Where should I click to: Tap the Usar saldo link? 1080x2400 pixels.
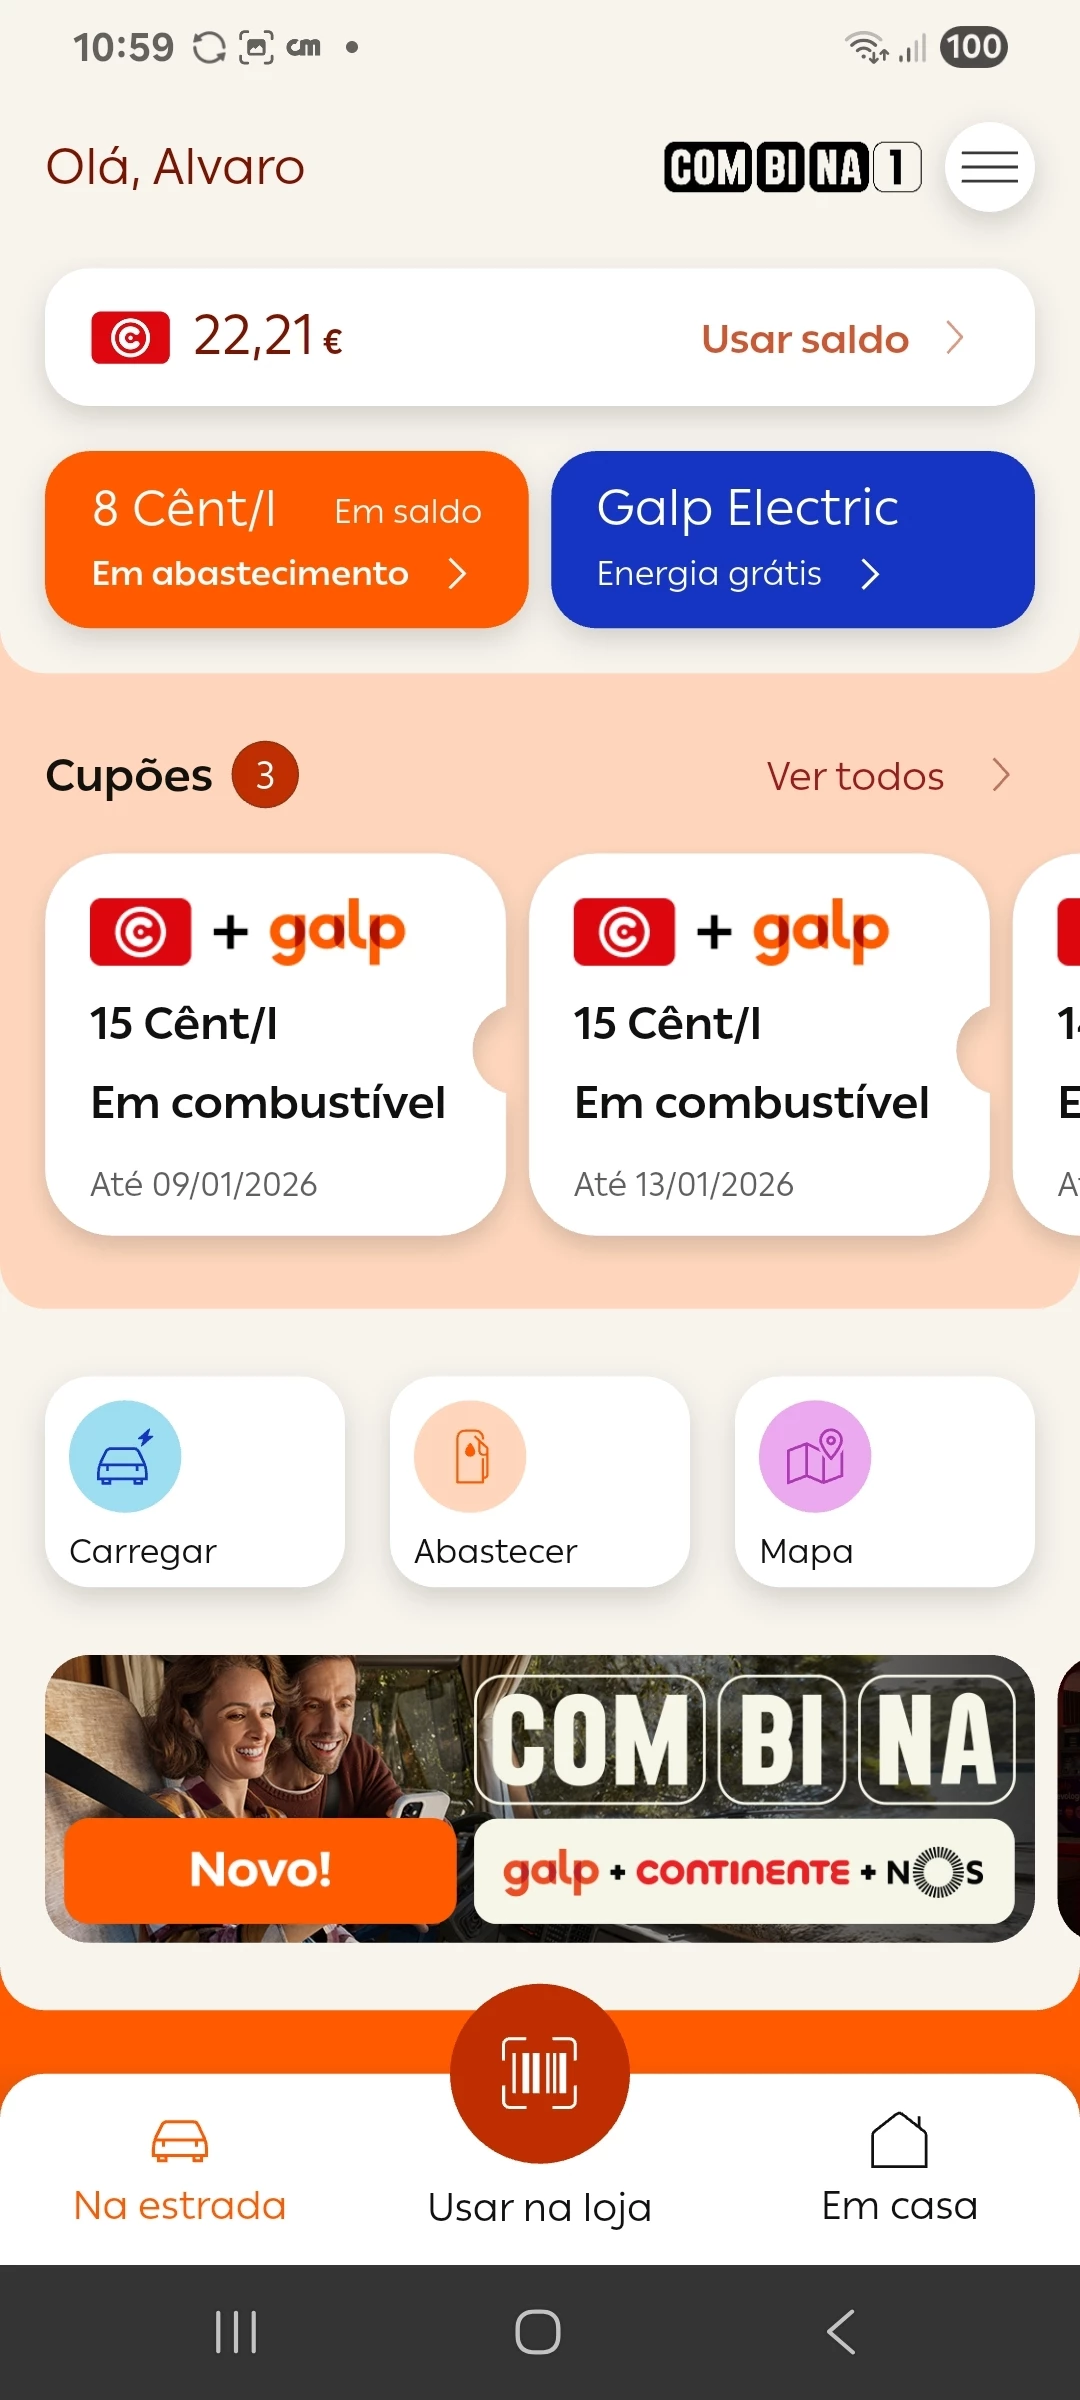click(805, 340)
